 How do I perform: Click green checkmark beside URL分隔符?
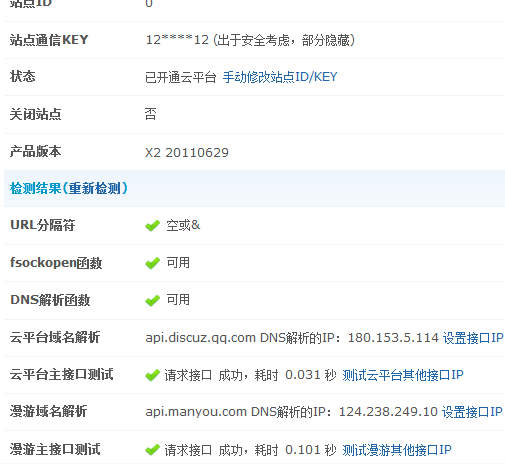pos(153,226)
